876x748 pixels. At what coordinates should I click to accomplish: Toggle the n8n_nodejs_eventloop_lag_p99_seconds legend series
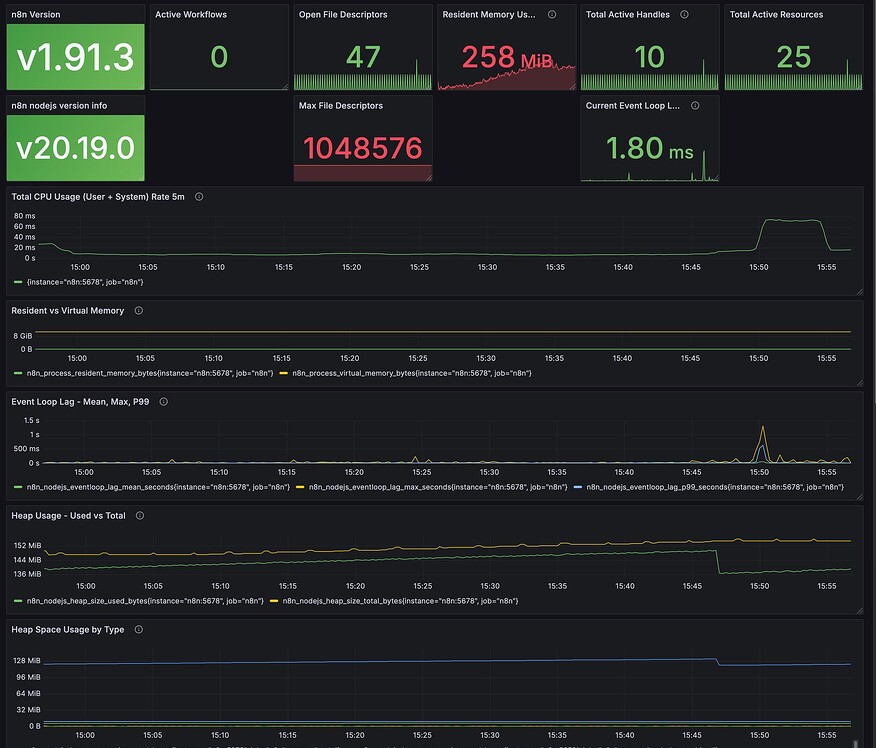click(x=716, y=487)
